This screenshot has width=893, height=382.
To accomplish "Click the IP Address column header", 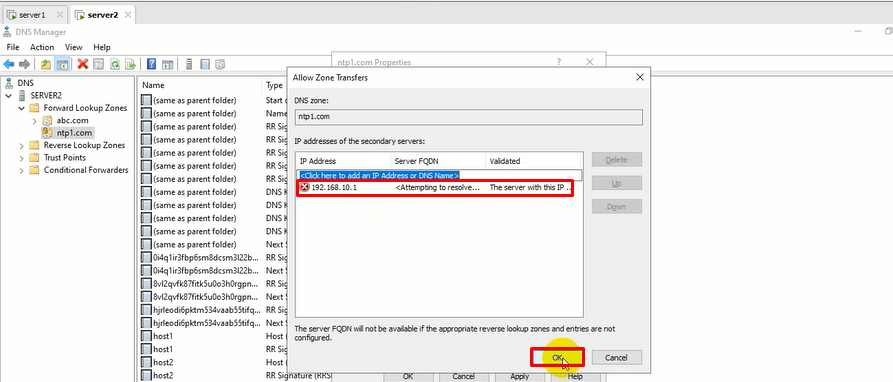I will pyautogui.click(x=343, y=161).
